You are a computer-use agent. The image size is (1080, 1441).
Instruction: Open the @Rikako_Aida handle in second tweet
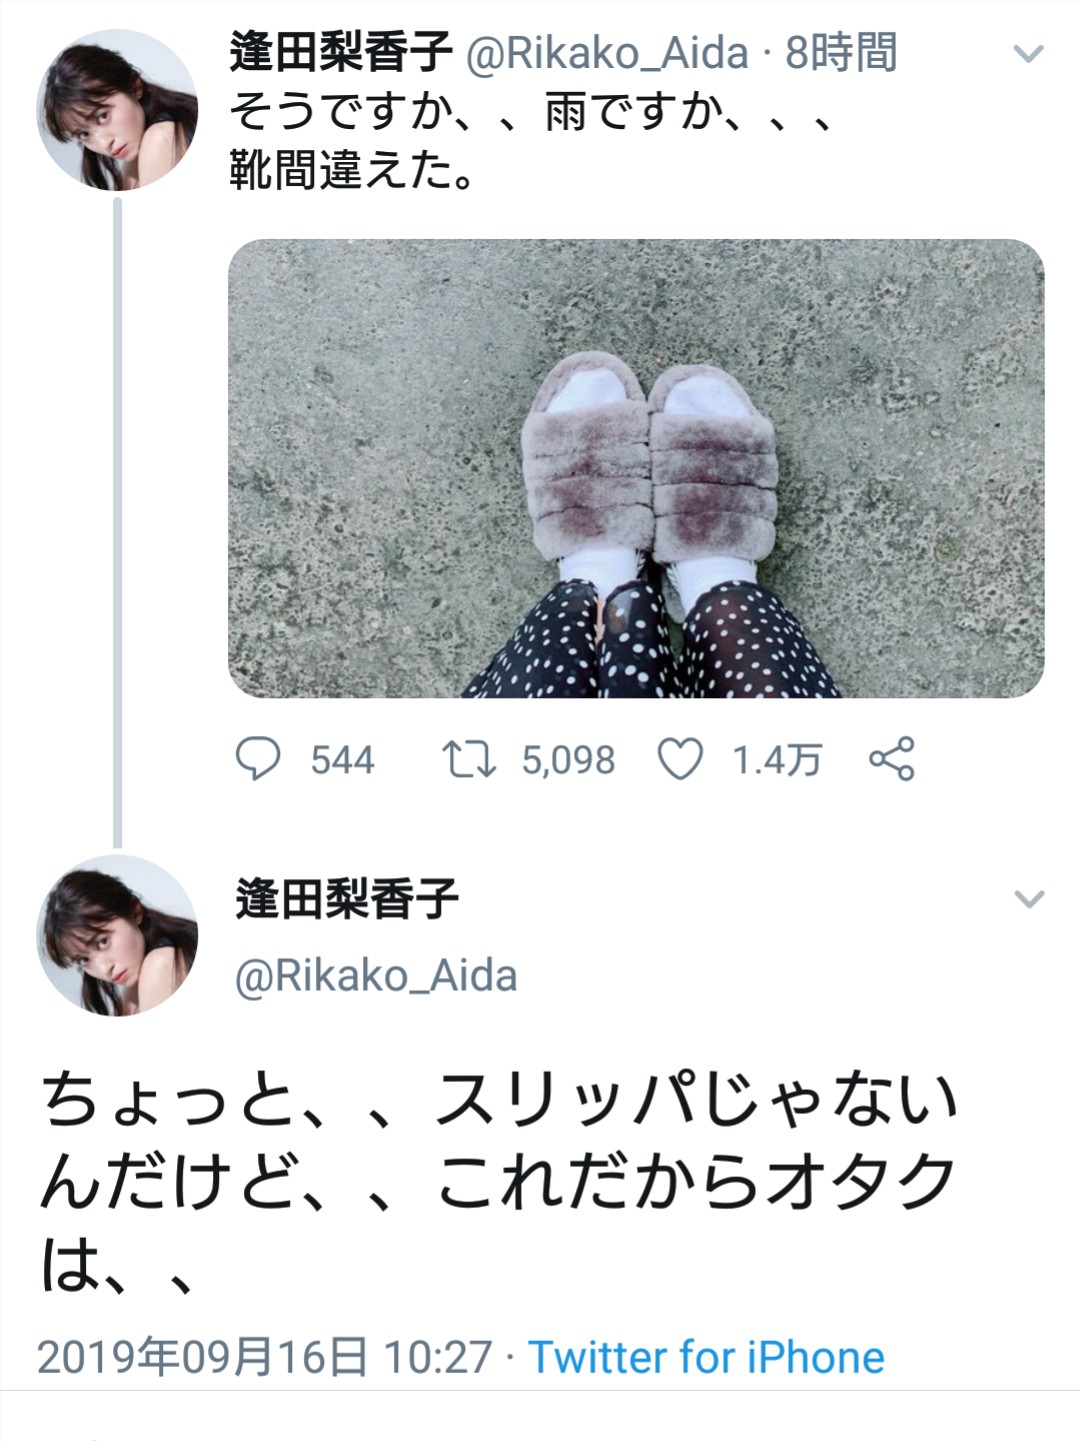[x=376, y=976]
